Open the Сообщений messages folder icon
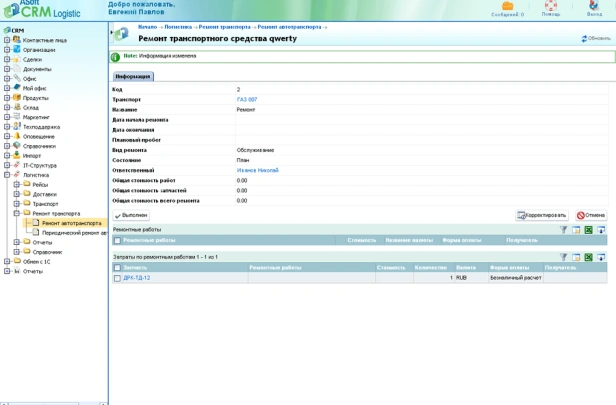 507,6
